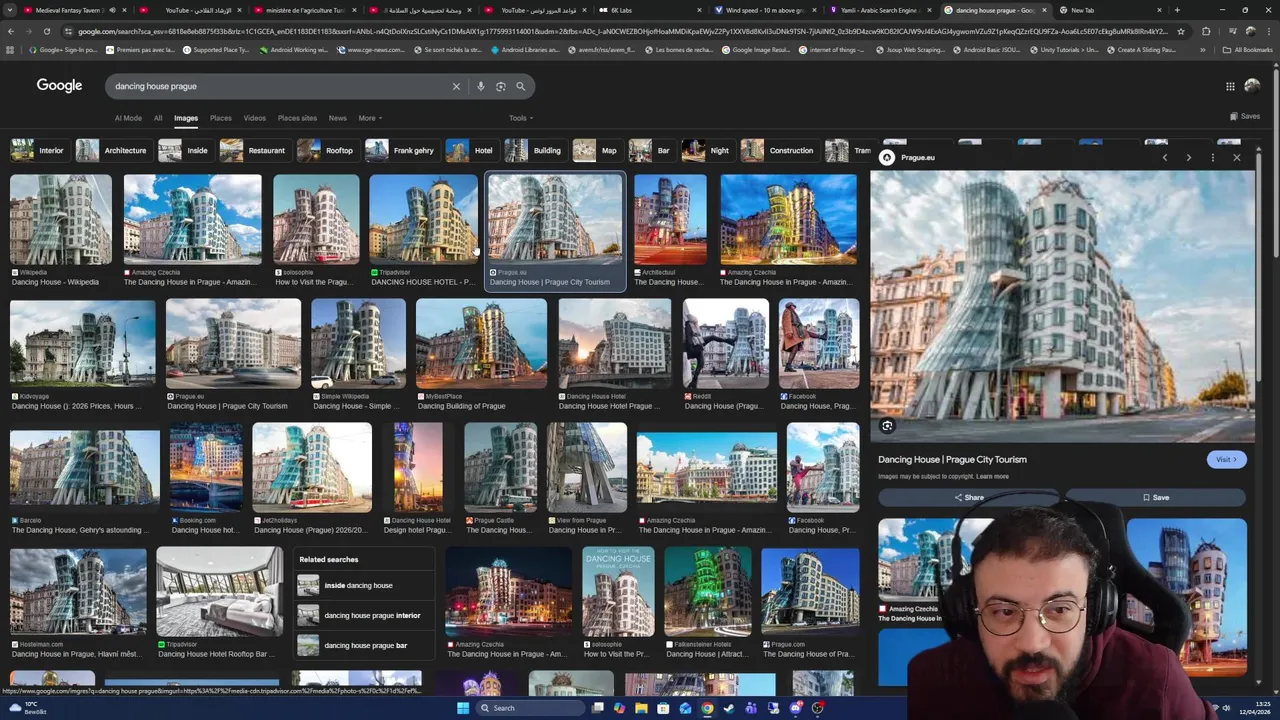1280x720 pixels.
Task: Switch to the Videos tab
Action: pos(255,118)
